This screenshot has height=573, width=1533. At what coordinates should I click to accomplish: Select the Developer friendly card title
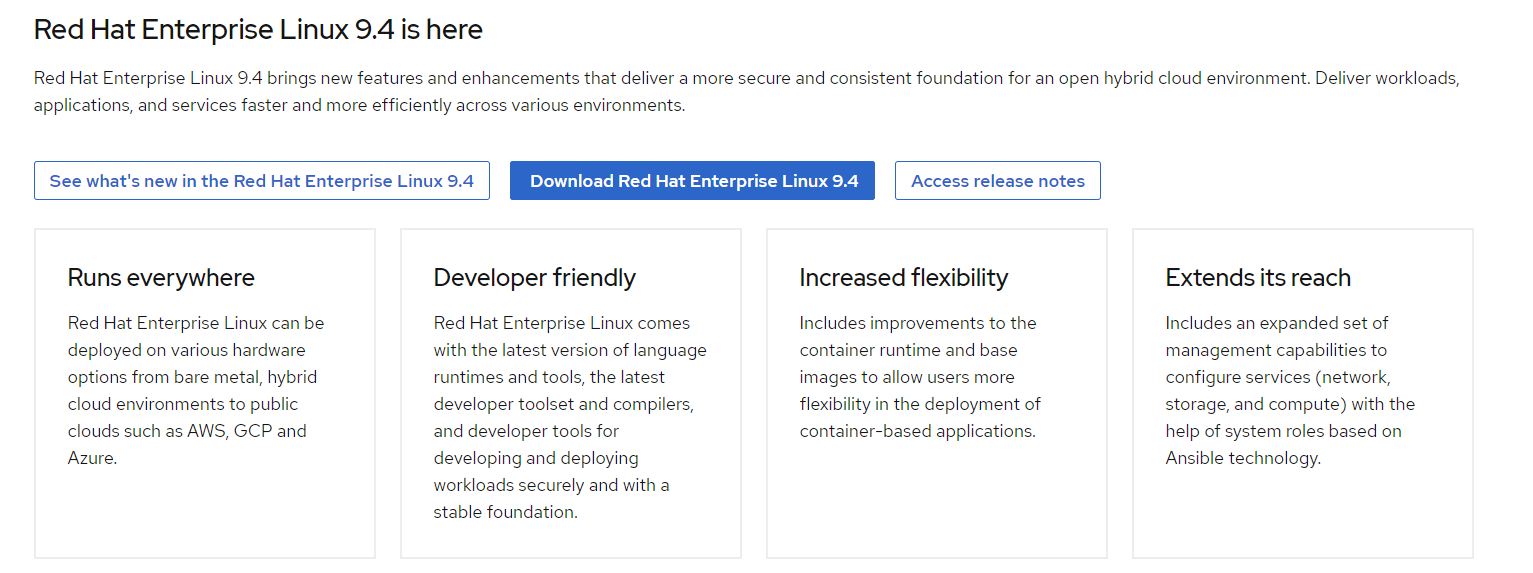pos(534,278)
